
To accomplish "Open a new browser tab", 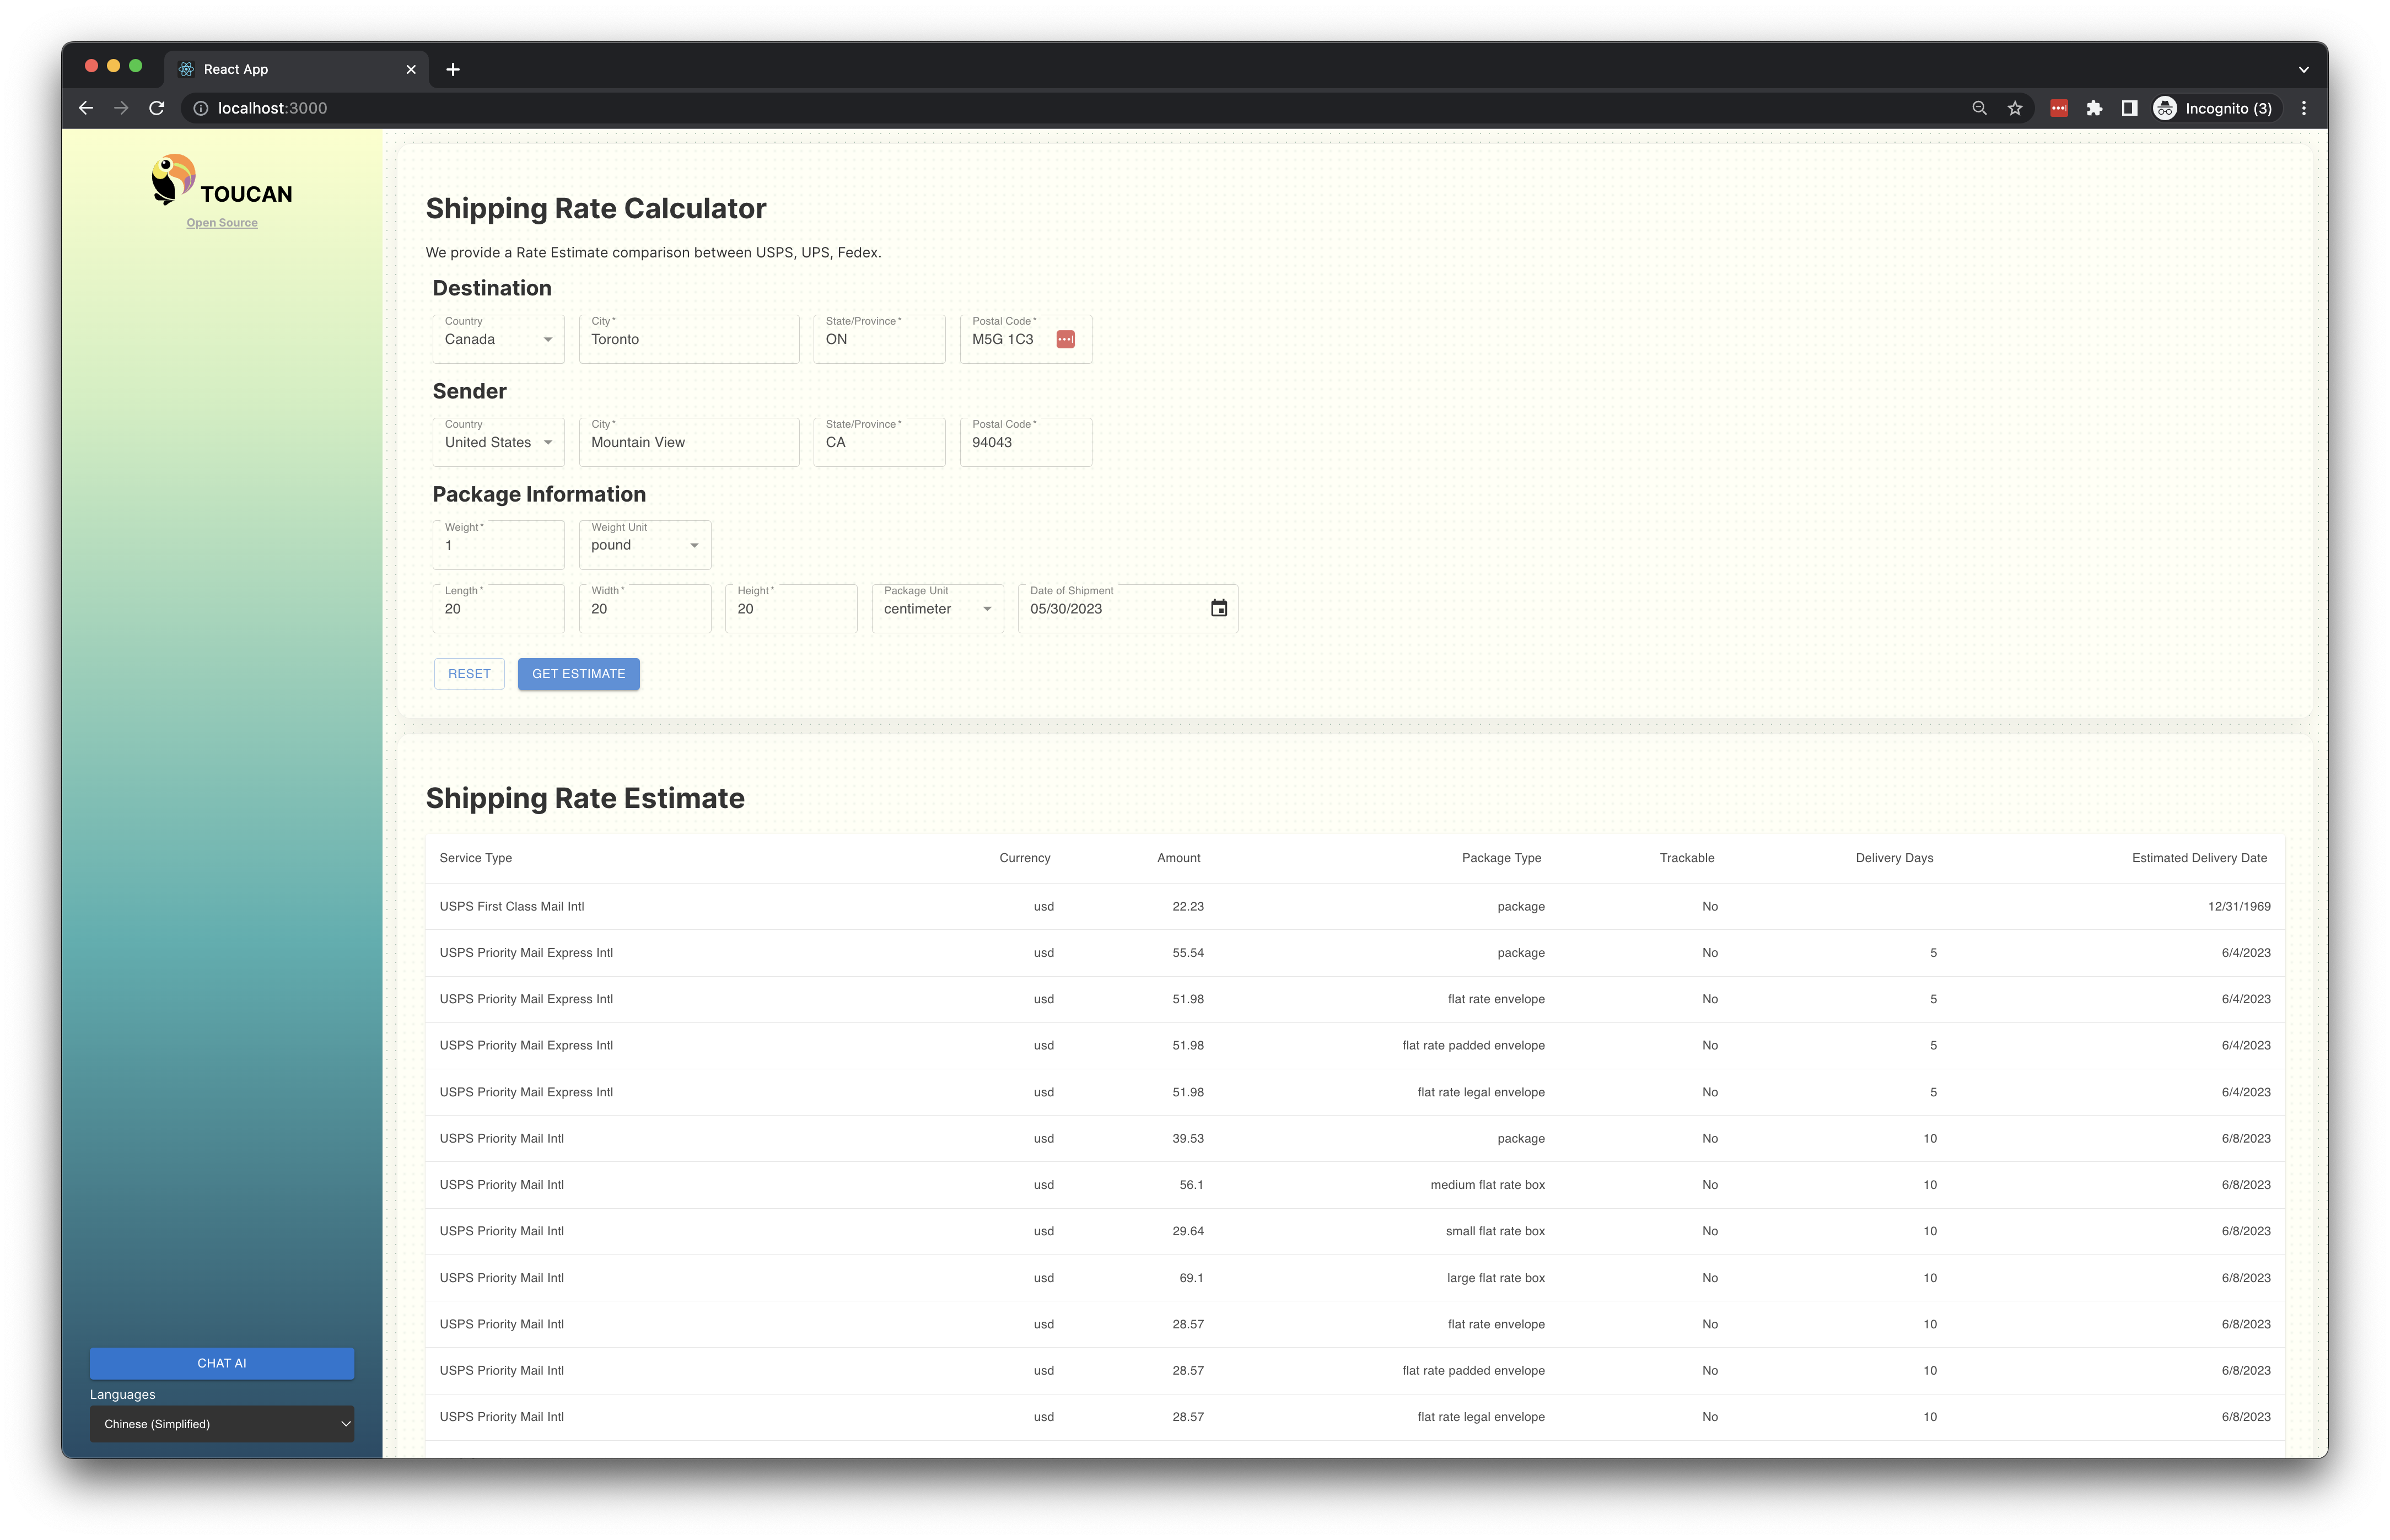I will (x=453, y=69).
